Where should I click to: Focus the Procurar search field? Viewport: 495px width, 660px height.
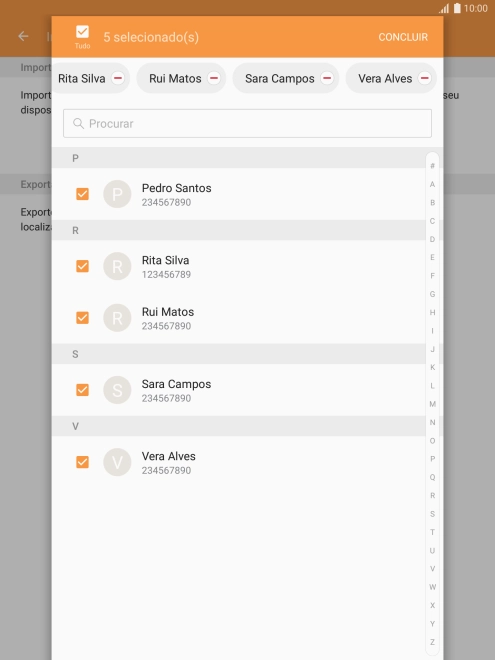pyautogui.click(x=248, y=123)
